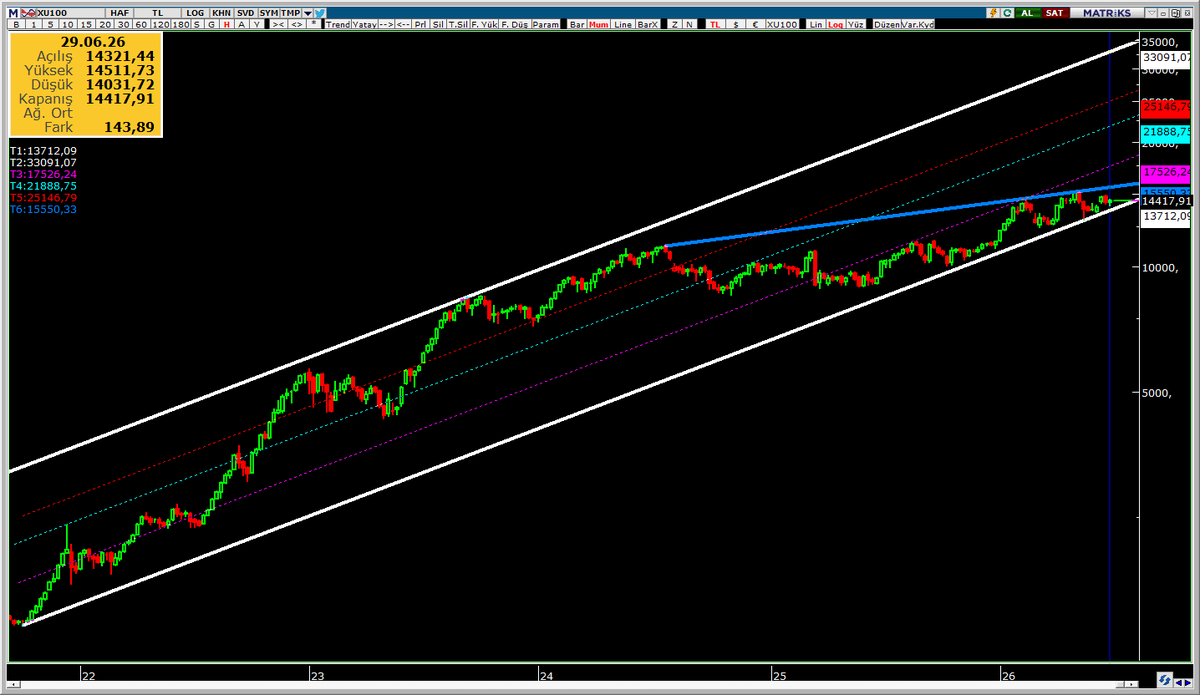
Task: Click the N toolbar button
Action: [690, 24]
